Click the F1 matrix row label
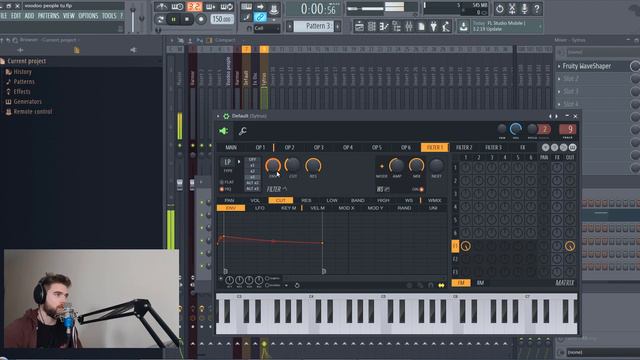640x360 pixels. (x=455, y=246)
